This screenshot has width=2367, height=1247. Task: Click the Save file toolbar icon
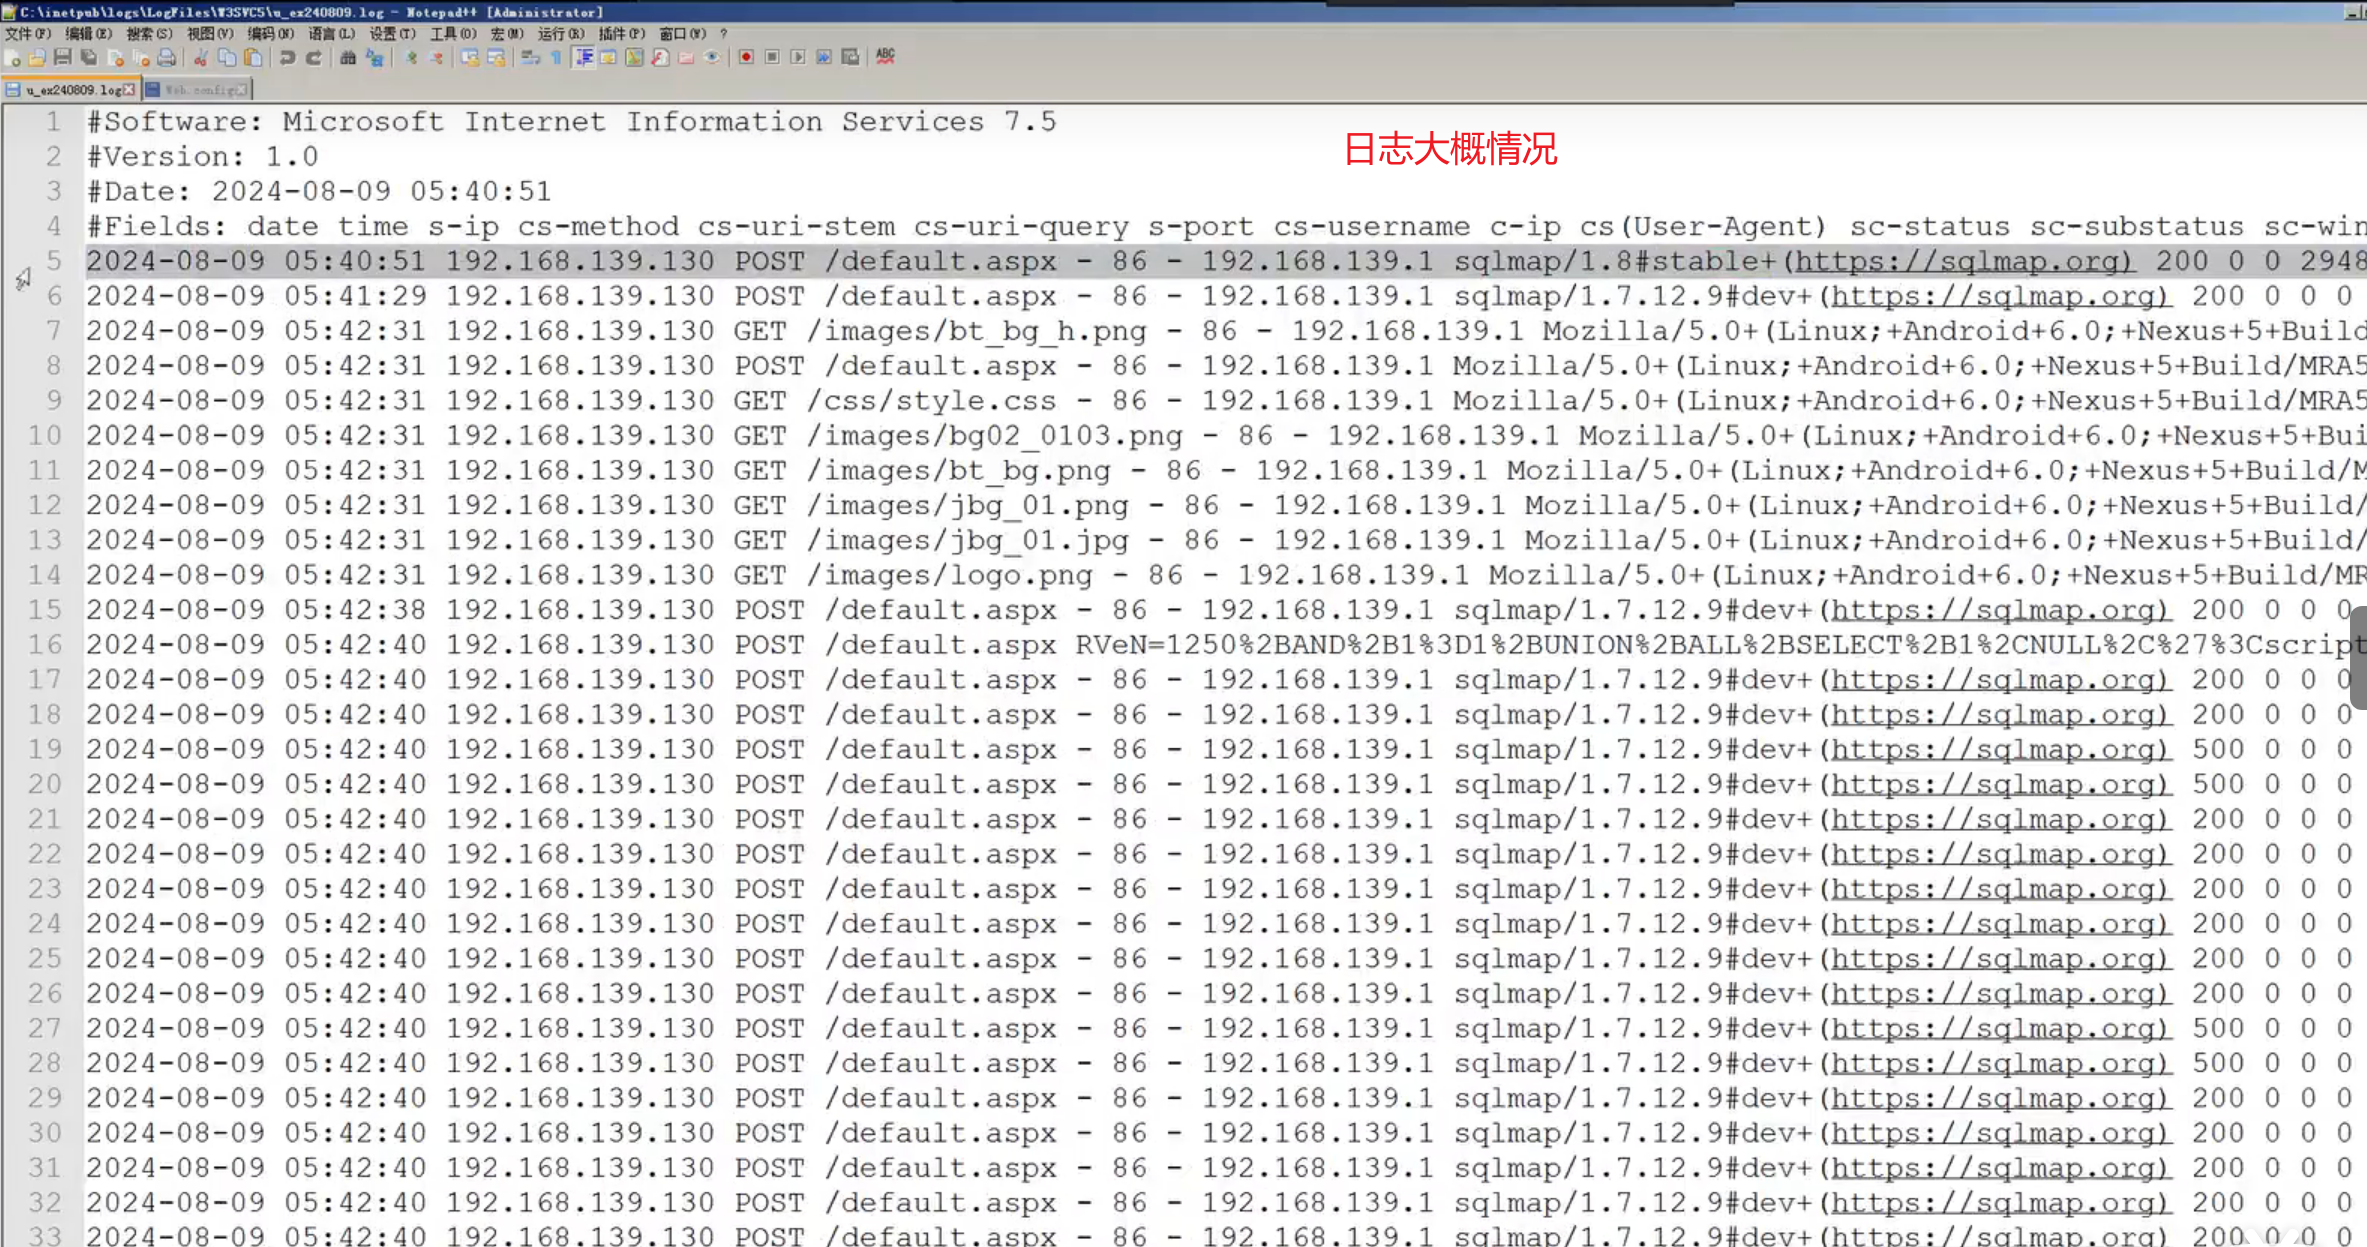[63, 58]
